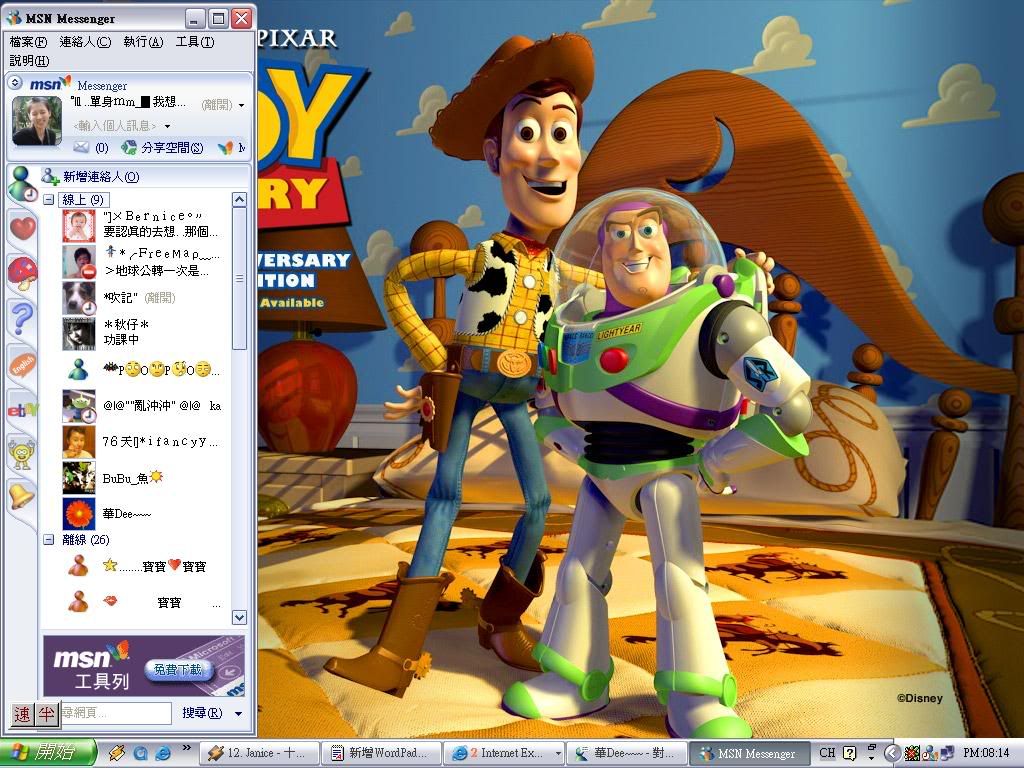Open 分享空間(S) shared space

pyautogui.click(x=163, y=148)
